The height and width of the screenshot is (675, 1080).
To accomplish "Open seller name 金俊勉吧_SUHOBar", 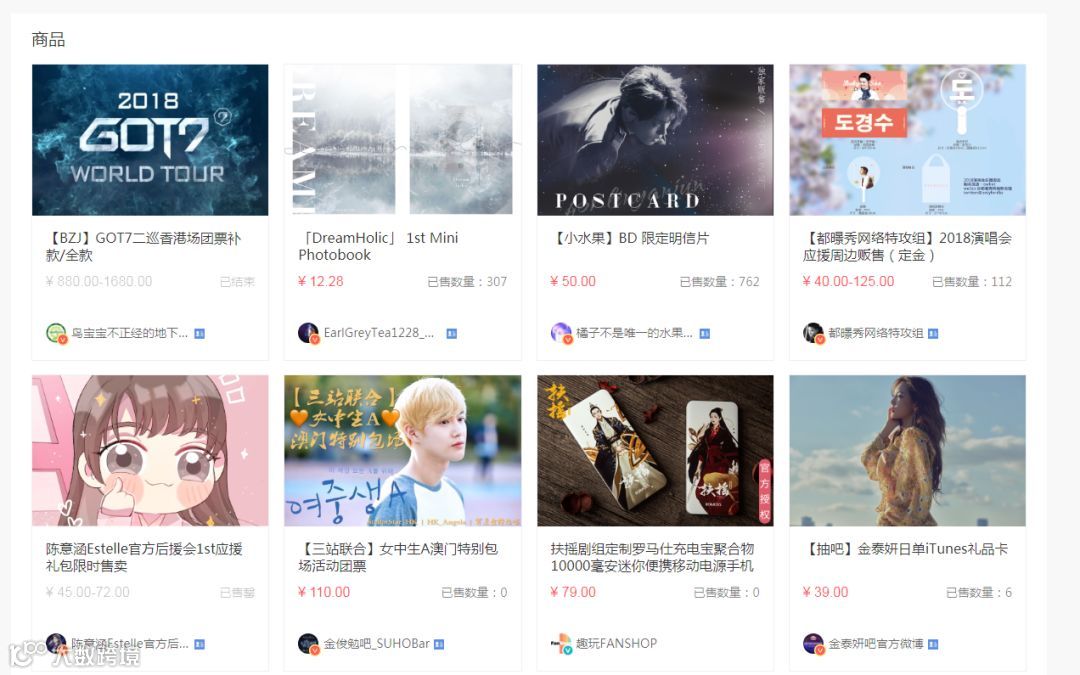I will [x=377, y=644].
